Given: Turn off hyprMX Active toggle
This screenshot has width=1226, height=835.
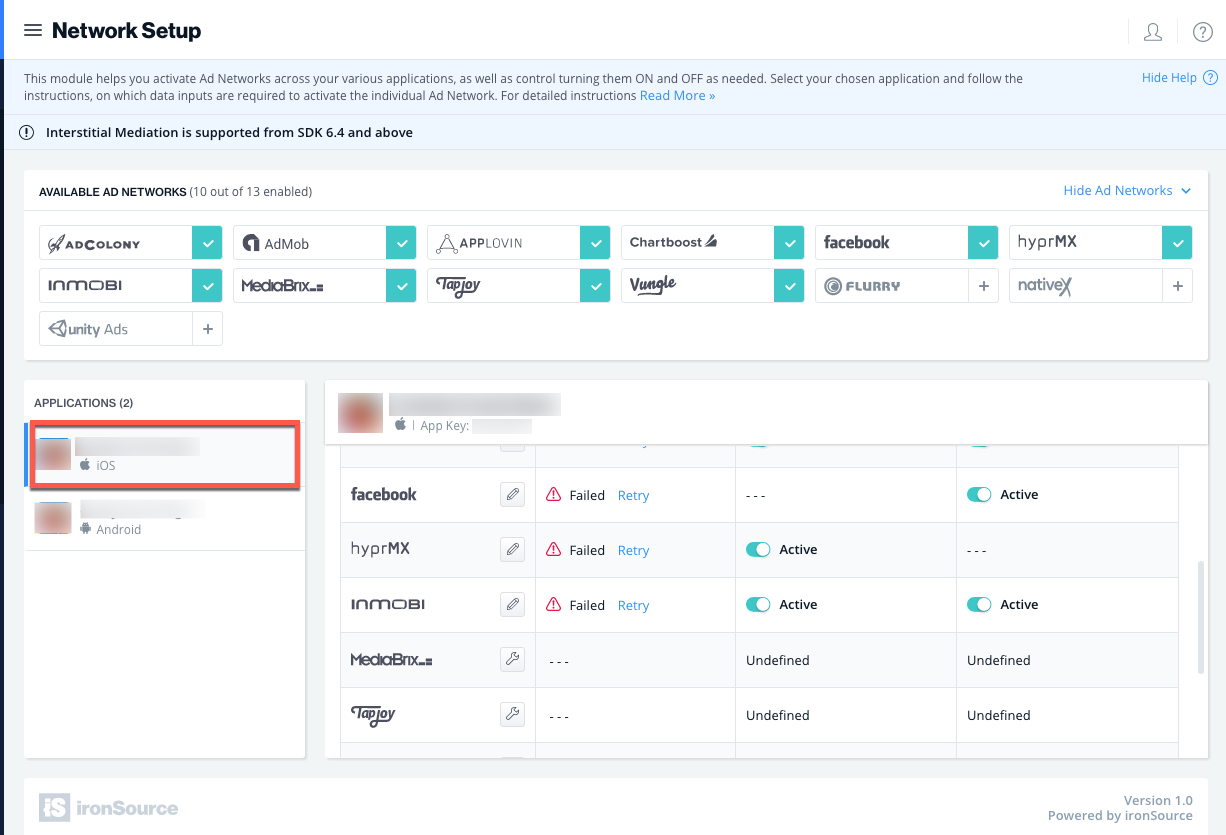Looking at the screenshot, I should coord(758,549).
